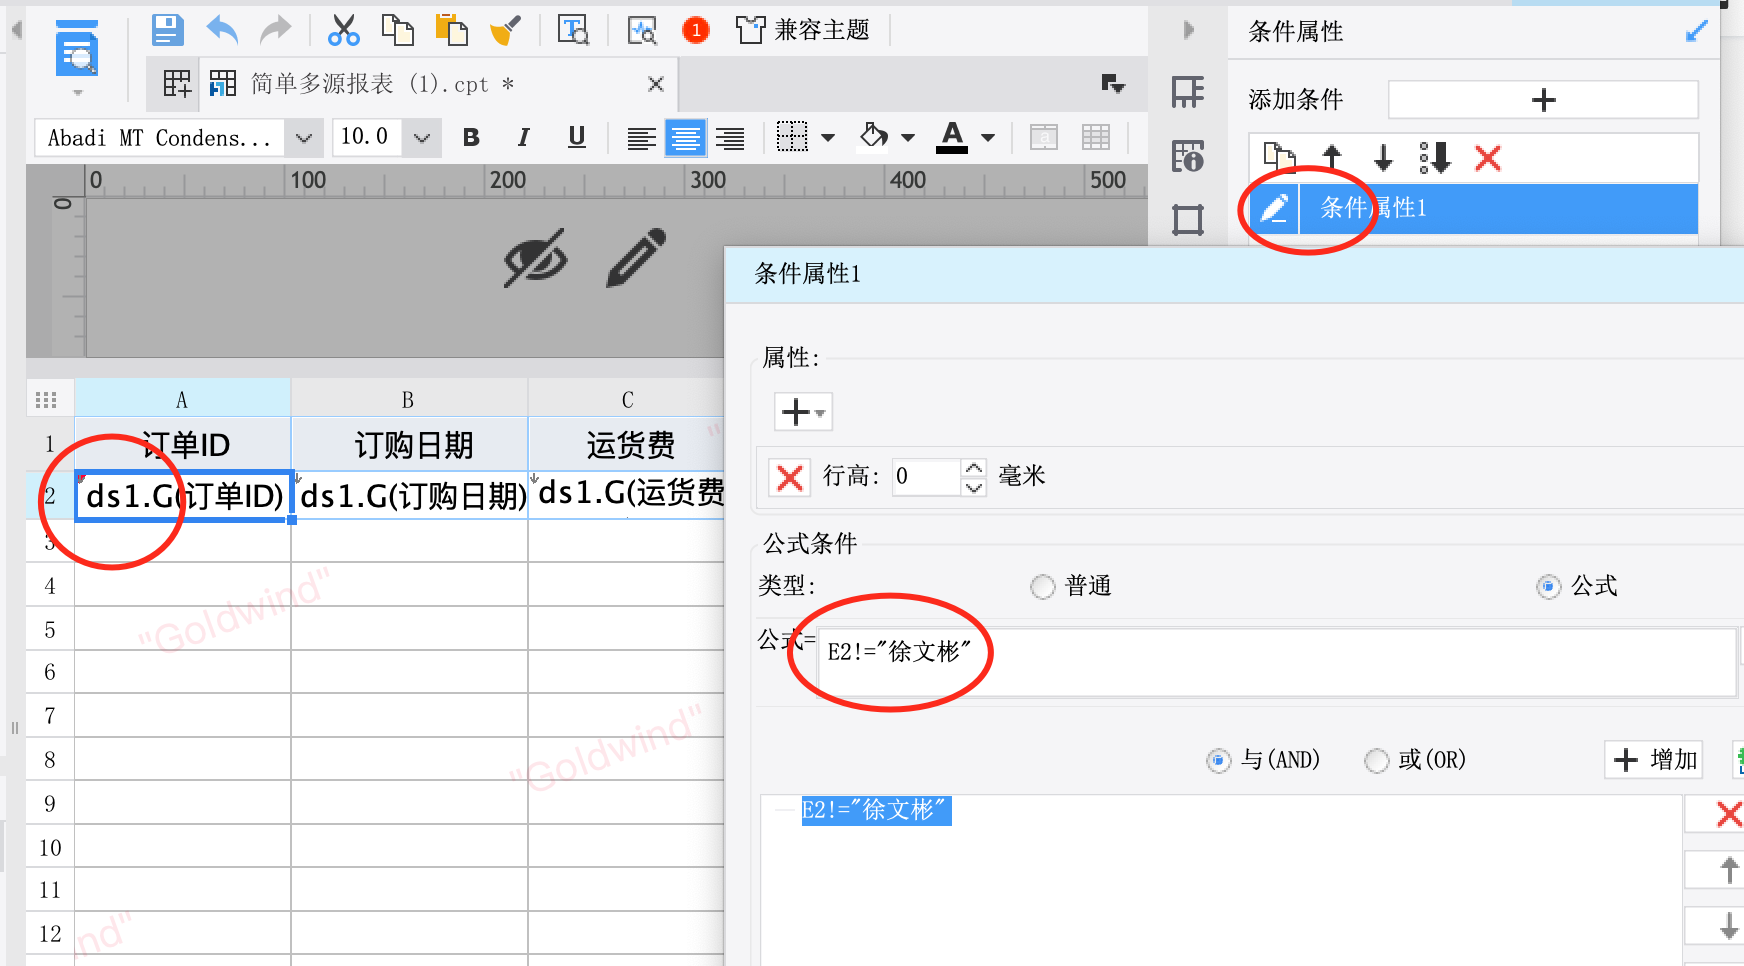The width and height of the screenshot is (1744, 966).
Task: Toggle the crossed-out eye icon on the canvas
Action: (x=535, y=258)
